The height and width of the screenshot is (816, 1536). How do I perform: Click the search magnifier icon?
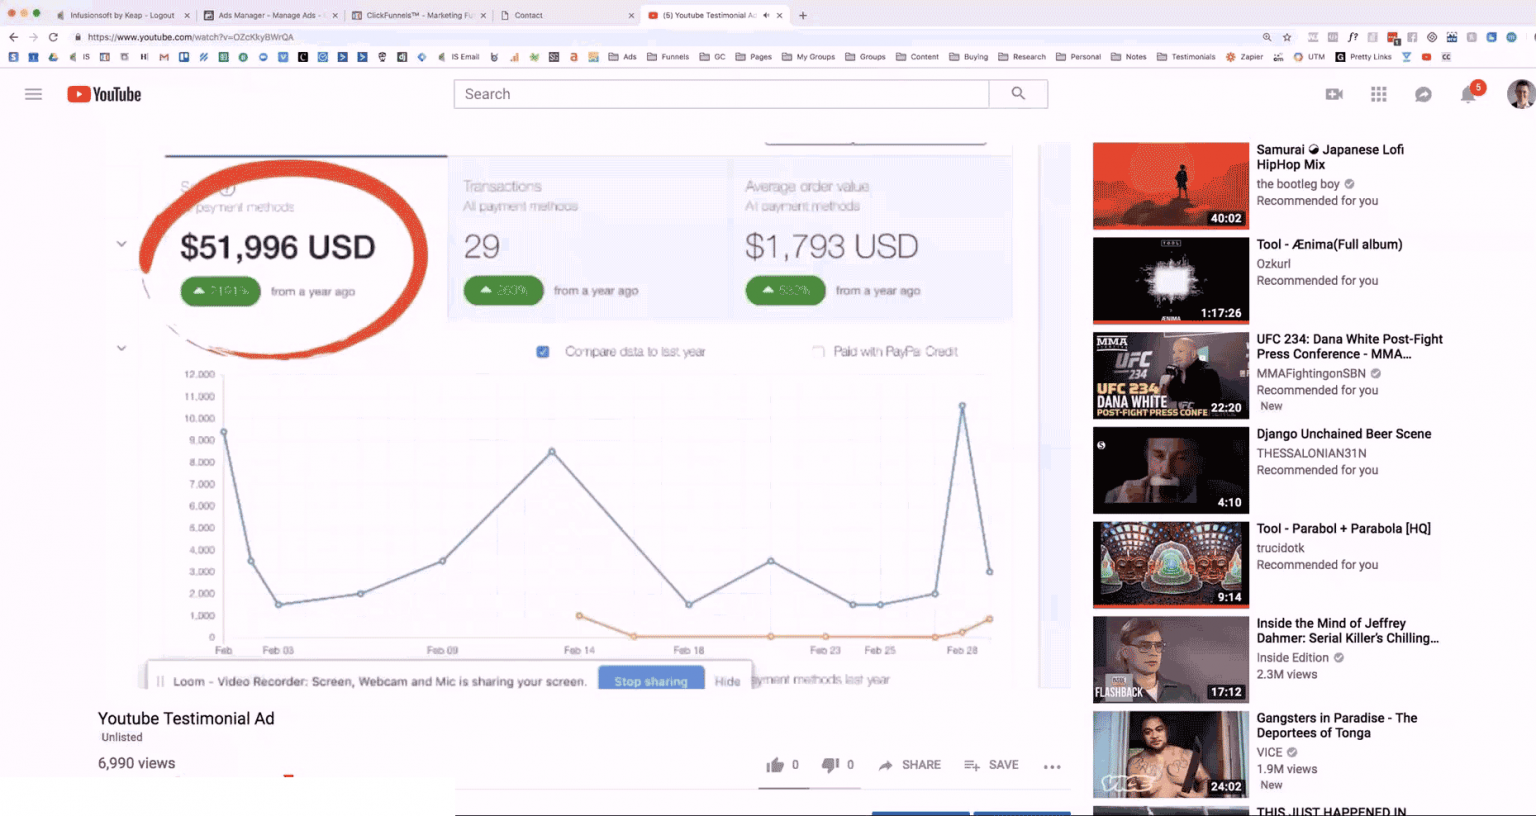click(x=1018, y=93)
